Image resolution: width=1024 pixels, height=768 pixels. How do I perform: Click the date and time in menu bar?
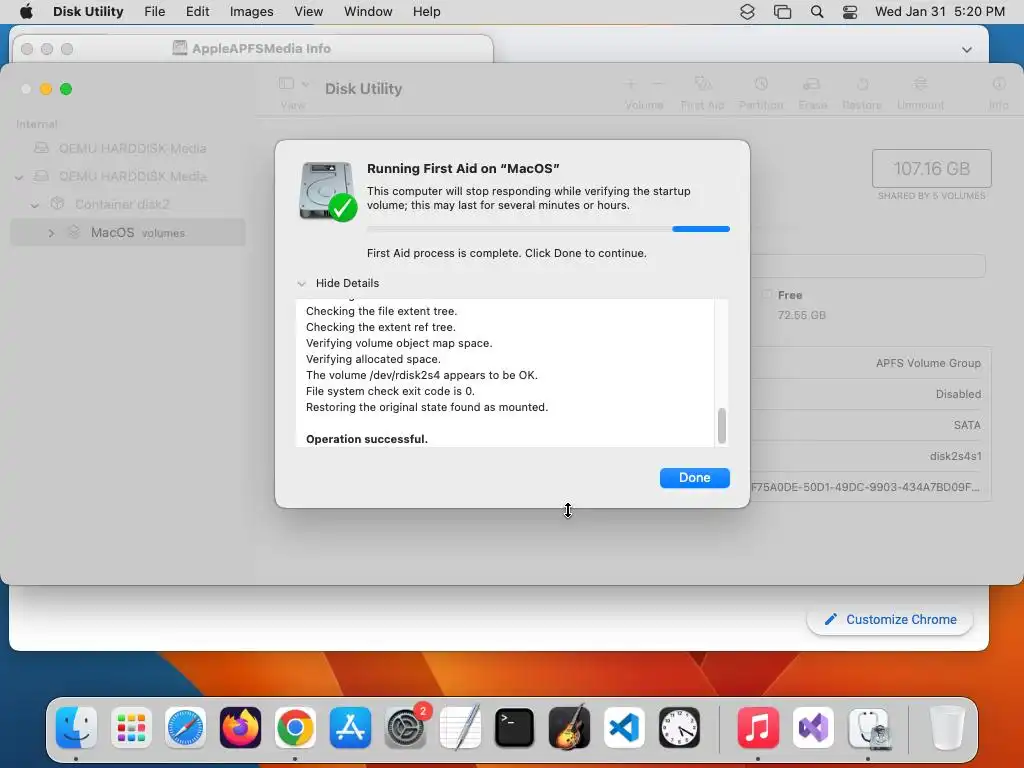click(940, 12)
